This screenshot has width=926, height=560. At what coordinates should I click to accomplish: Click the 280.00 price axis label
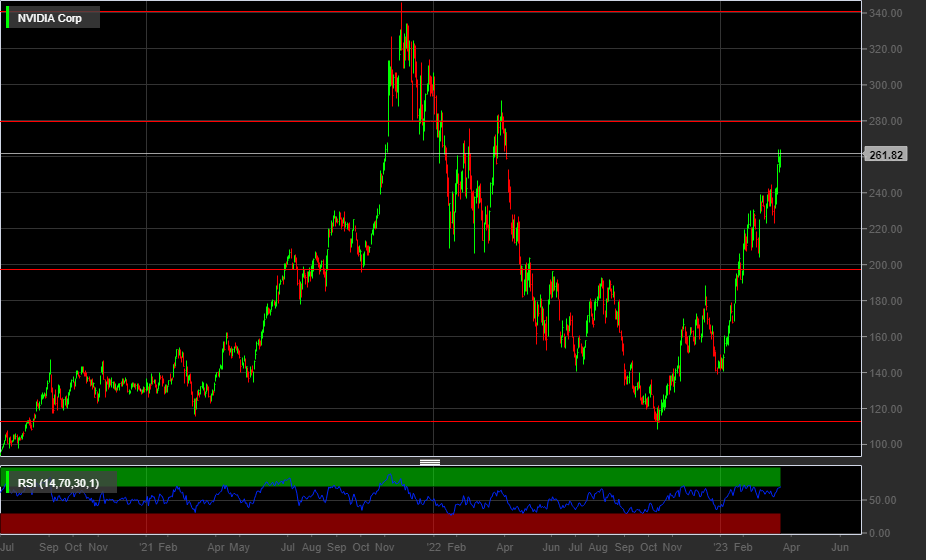885,121
